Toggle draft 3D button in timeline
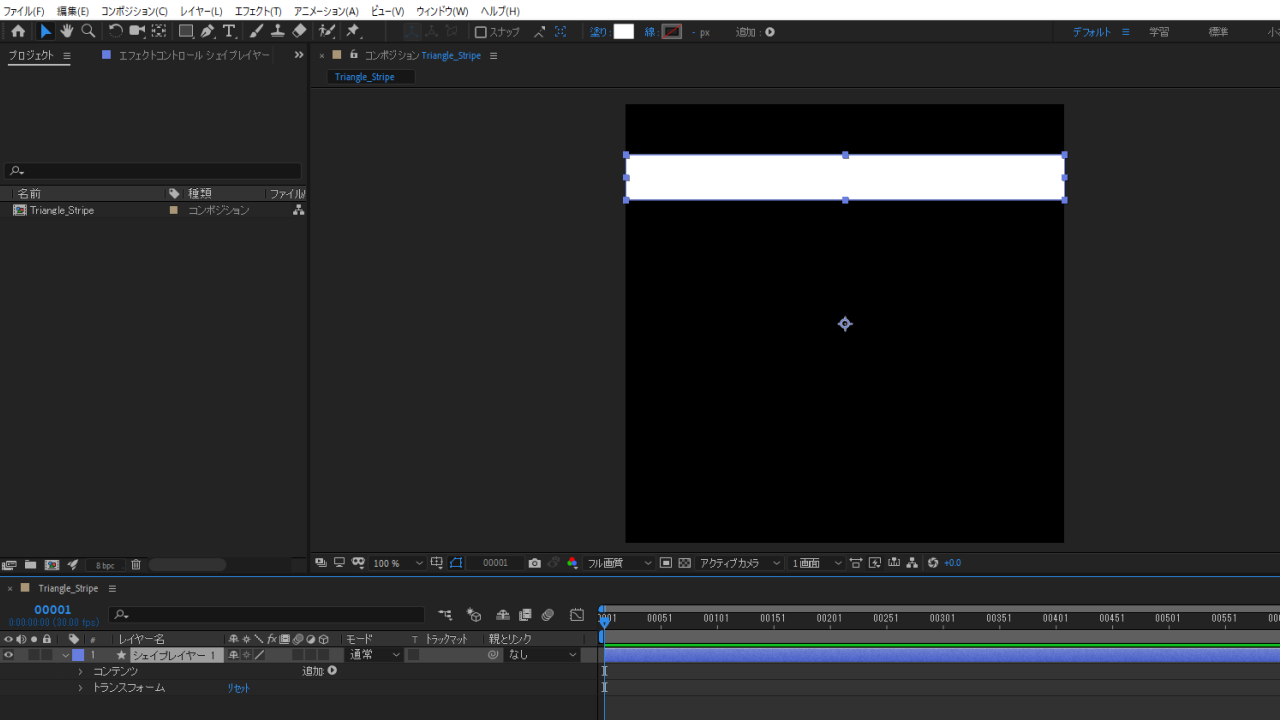Viewport: 1280px width, 720px height. coord(474,615)
